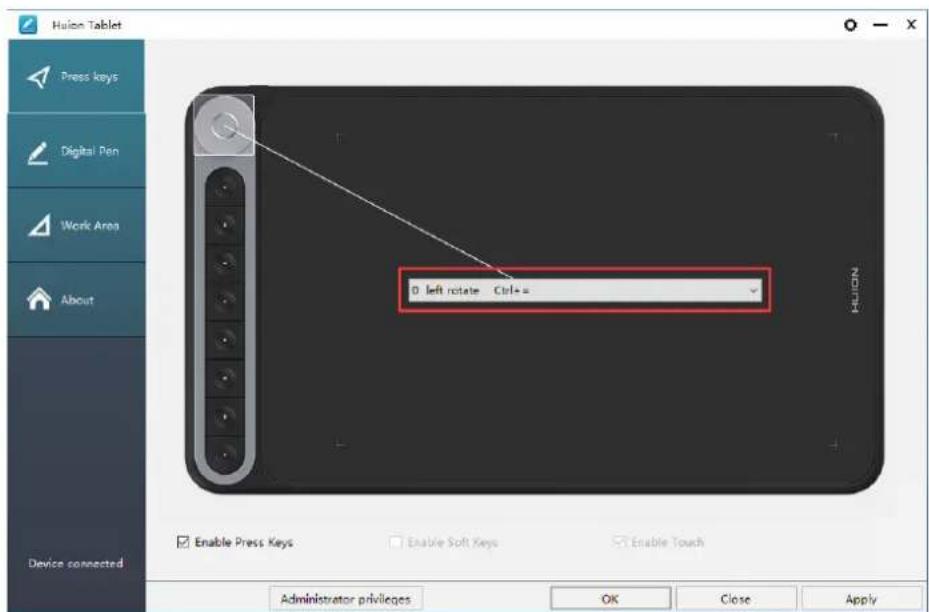Open settings via title bar gear icon
The height and width of the screenshot is (612, 929).
[850, 25]
